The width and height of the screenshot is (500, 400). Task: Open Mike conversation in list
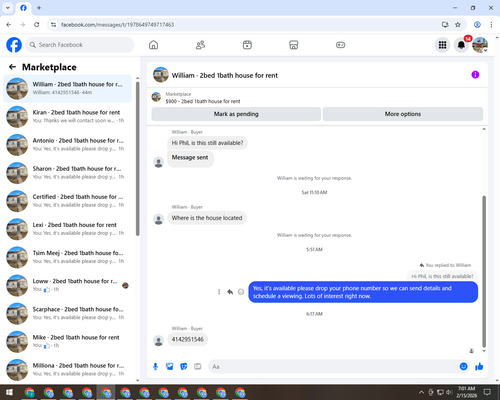point(67,342)
